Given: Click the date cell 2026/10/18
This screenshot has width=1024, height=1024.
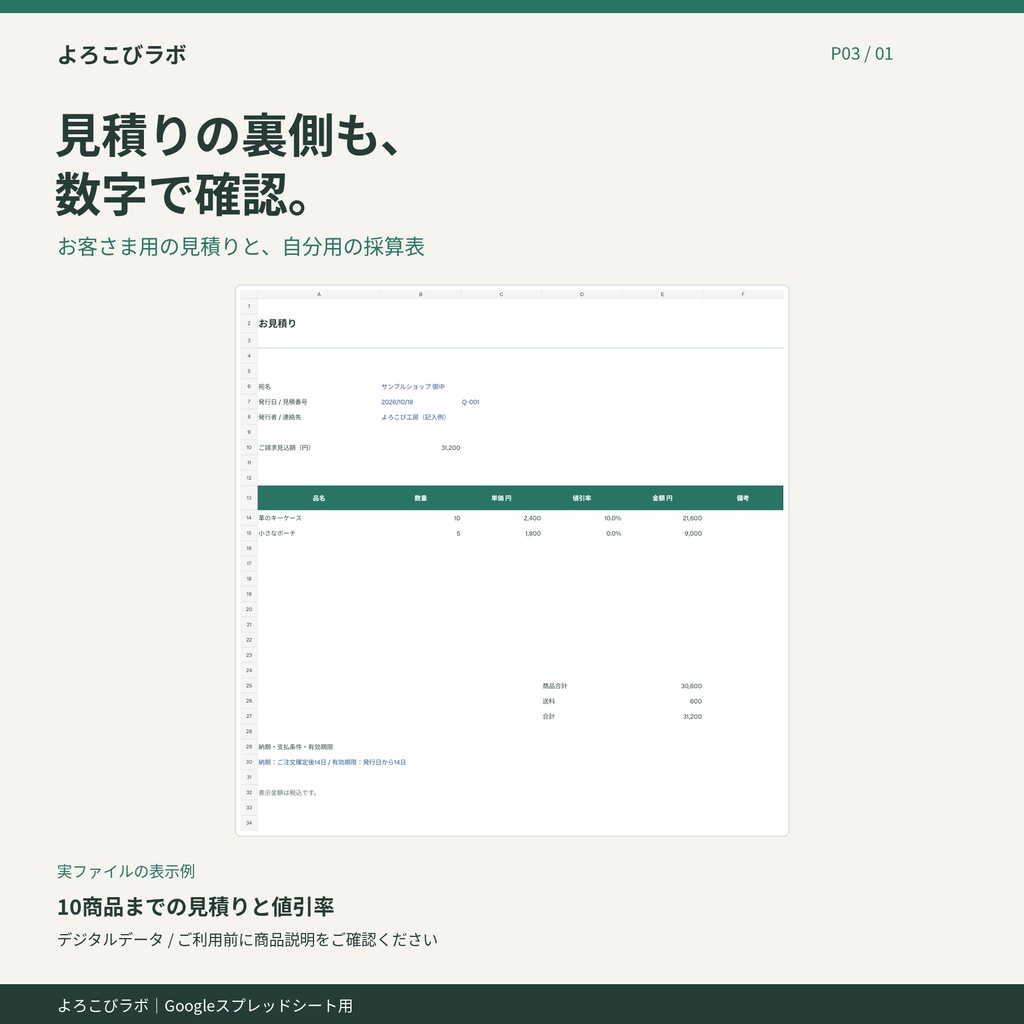Looking at the screenshot, I should point(397,402).
